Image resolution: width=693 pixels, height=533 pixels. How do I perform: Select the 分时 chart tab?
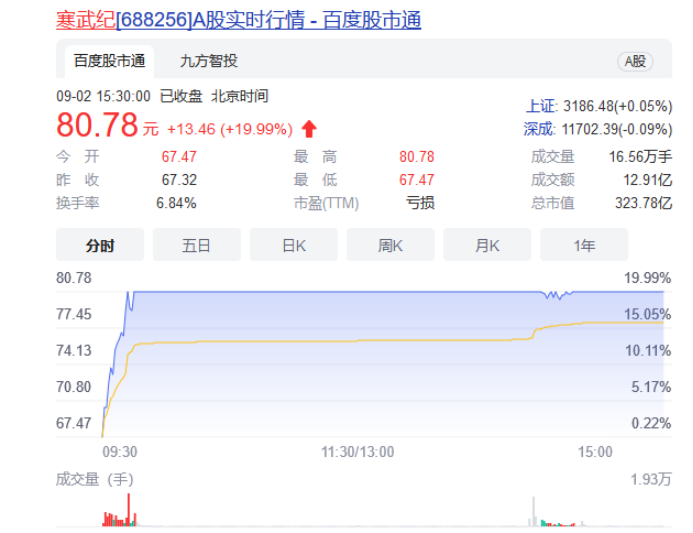point(100,245)
